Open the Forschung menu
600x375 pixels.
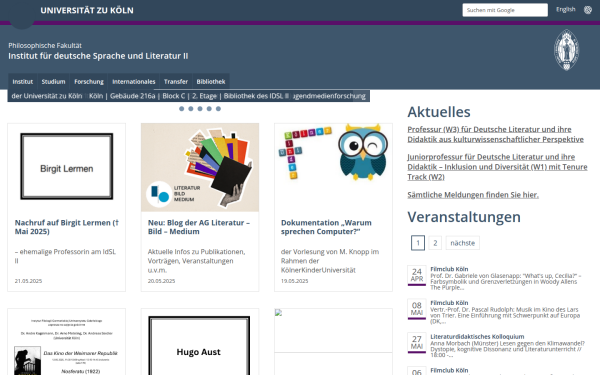coord(89,82)
